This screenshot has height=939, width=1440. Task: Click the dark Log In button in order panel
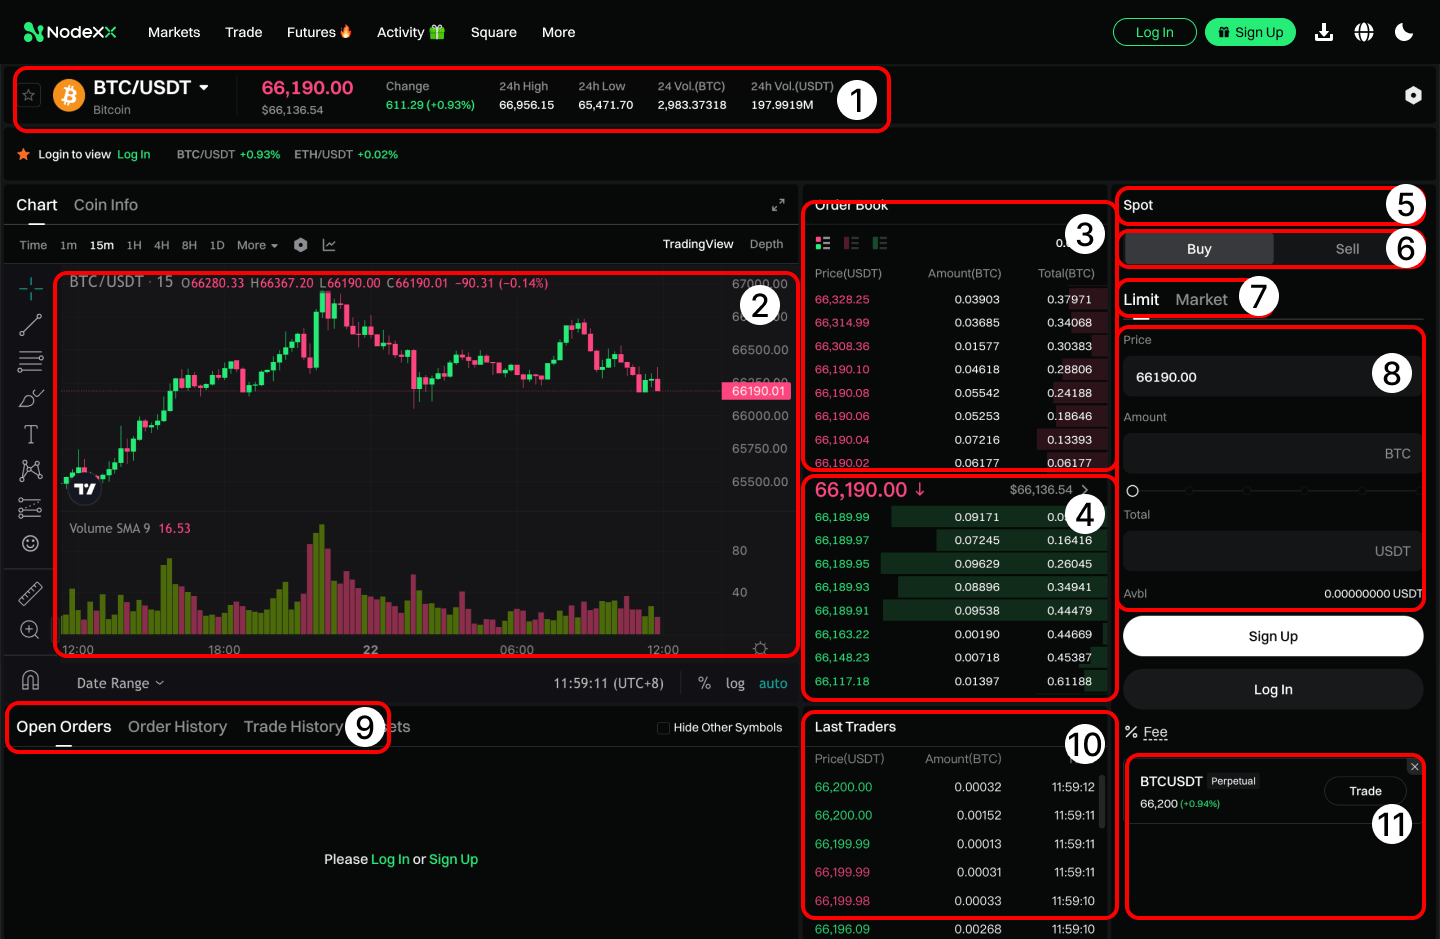[x=1273, y=689]
